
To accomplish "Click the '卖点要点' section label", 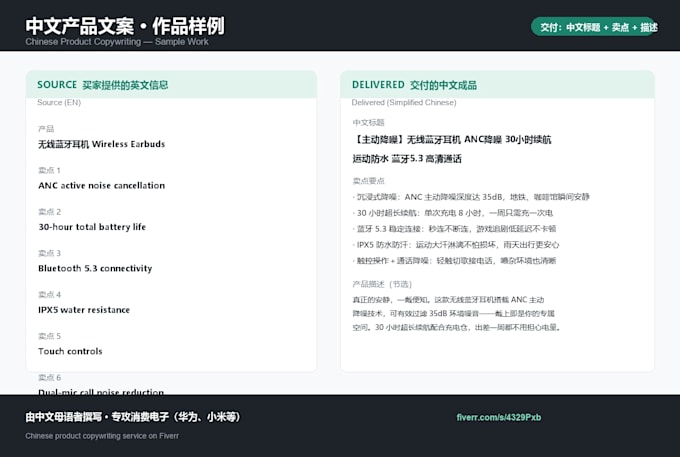I will point(368,181).
